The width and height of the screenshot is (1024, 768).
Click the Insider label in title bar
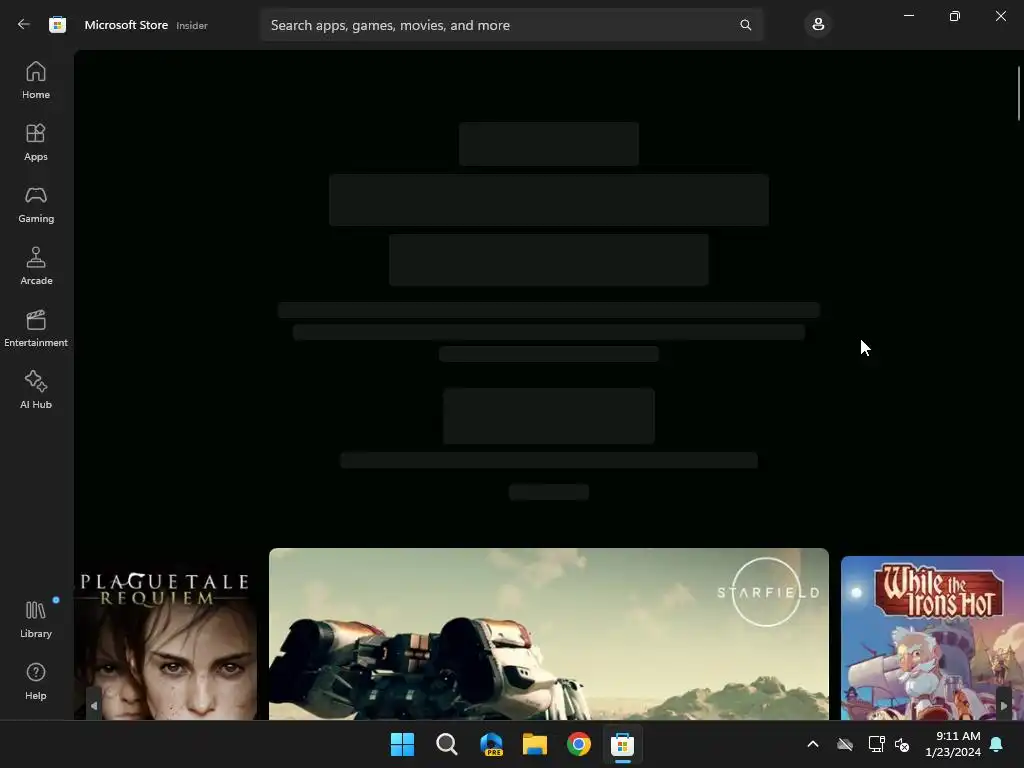[x=192, y=25]
